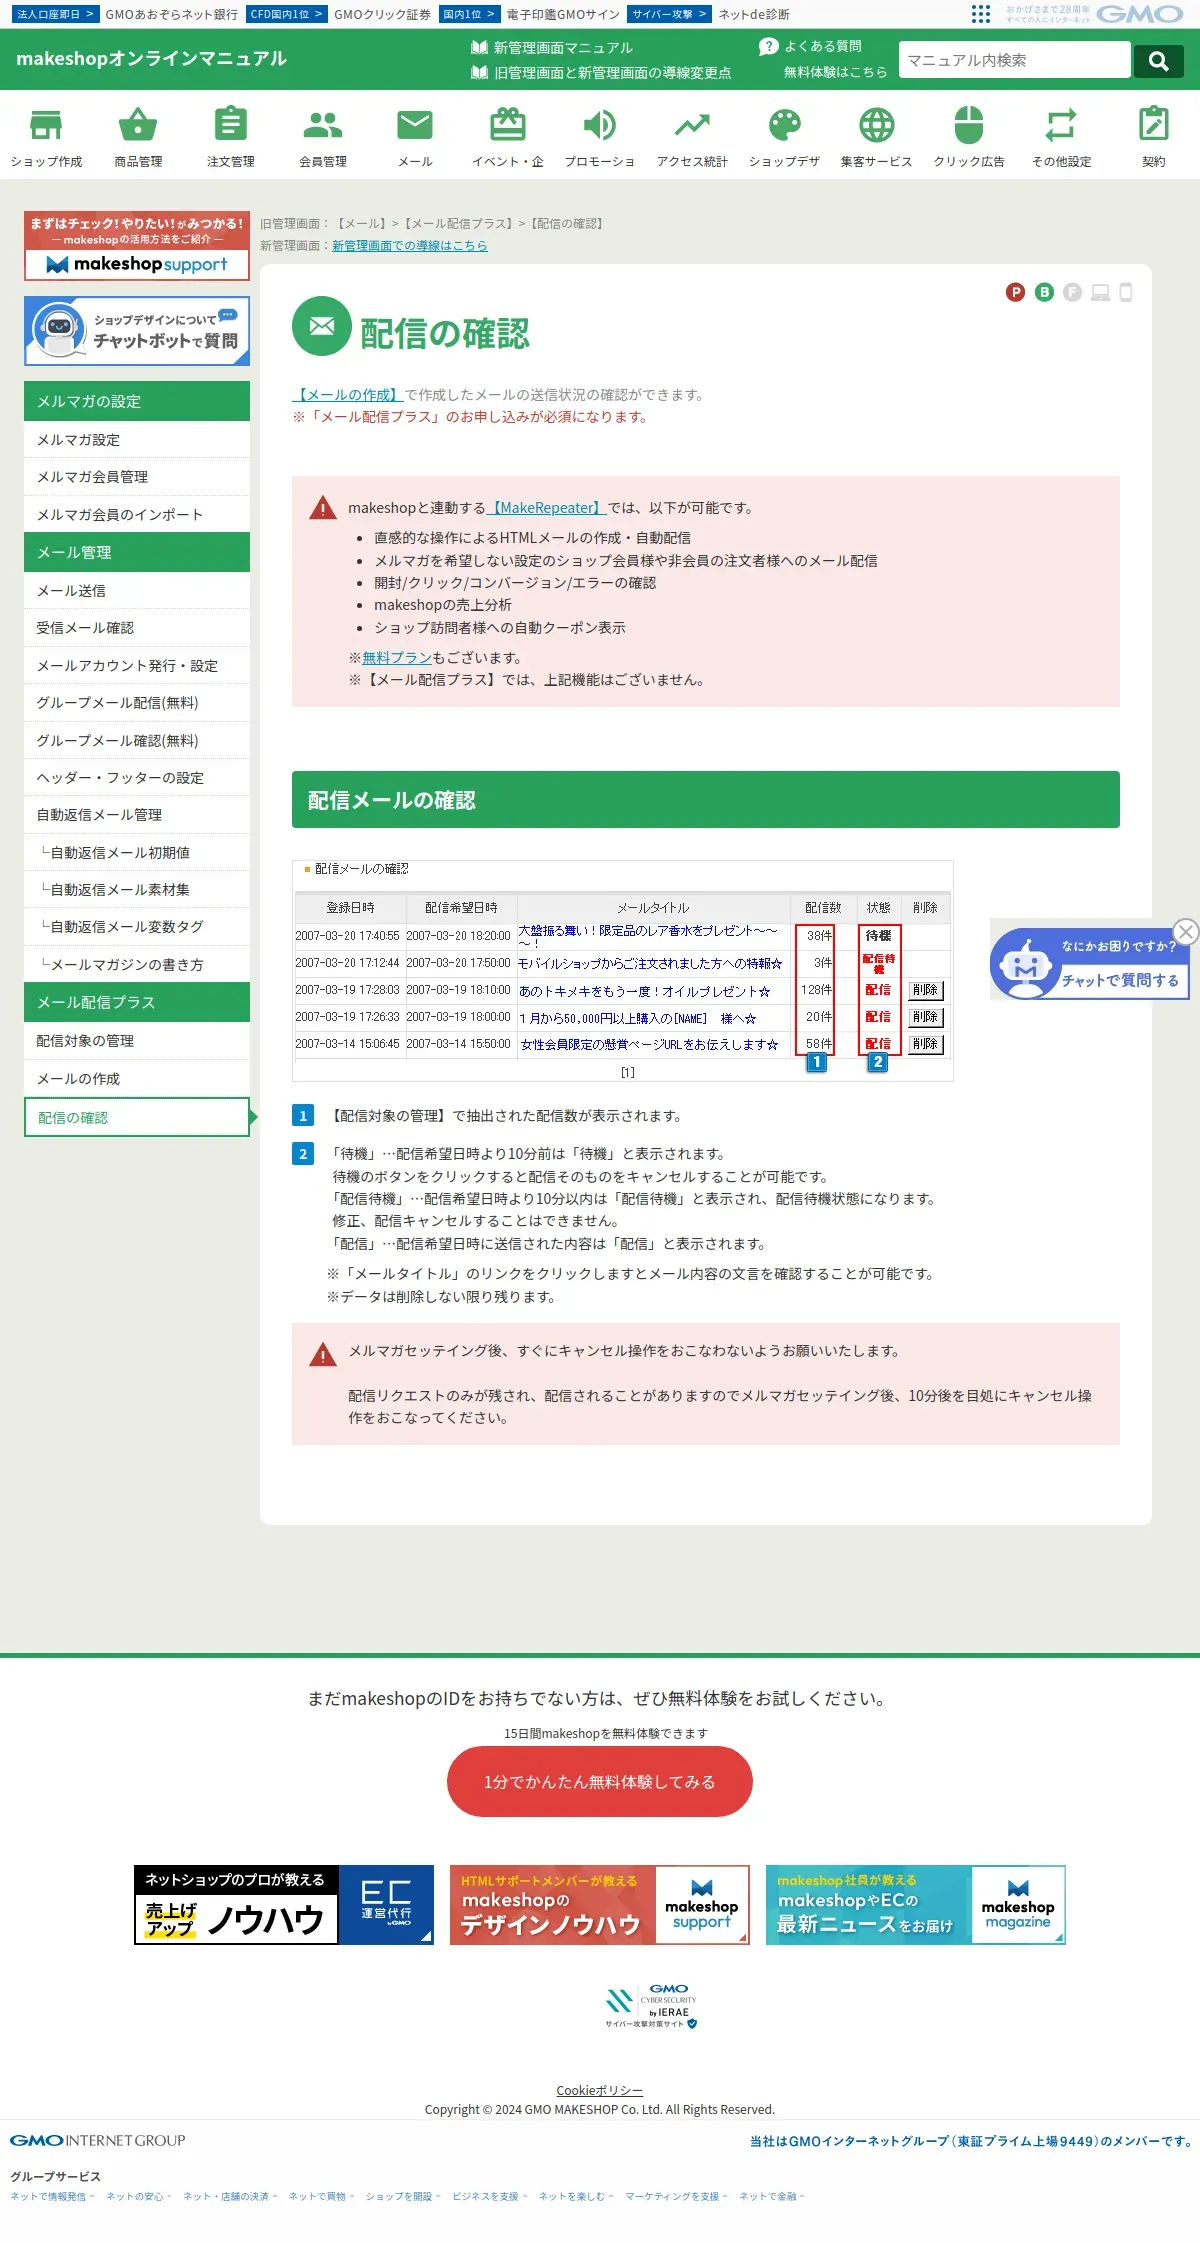Image resolution: width=1200 pixels, height=2243 pixels.
Task: Click the PC monitor device icon
Action: pos(1101,293)
